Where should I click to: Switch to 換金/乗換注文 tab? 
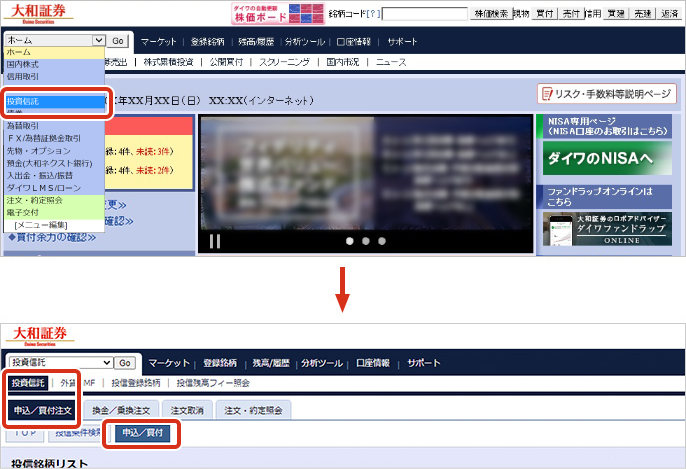click(x=121, y=410)
